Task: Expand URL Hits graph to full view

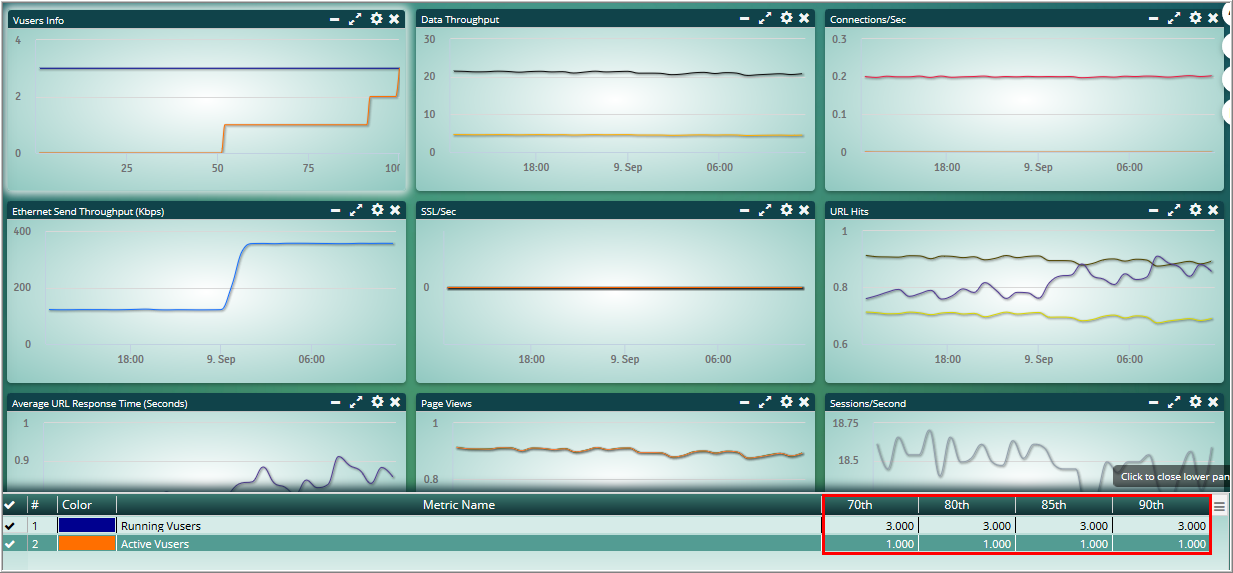Action: coord(1174,210)
